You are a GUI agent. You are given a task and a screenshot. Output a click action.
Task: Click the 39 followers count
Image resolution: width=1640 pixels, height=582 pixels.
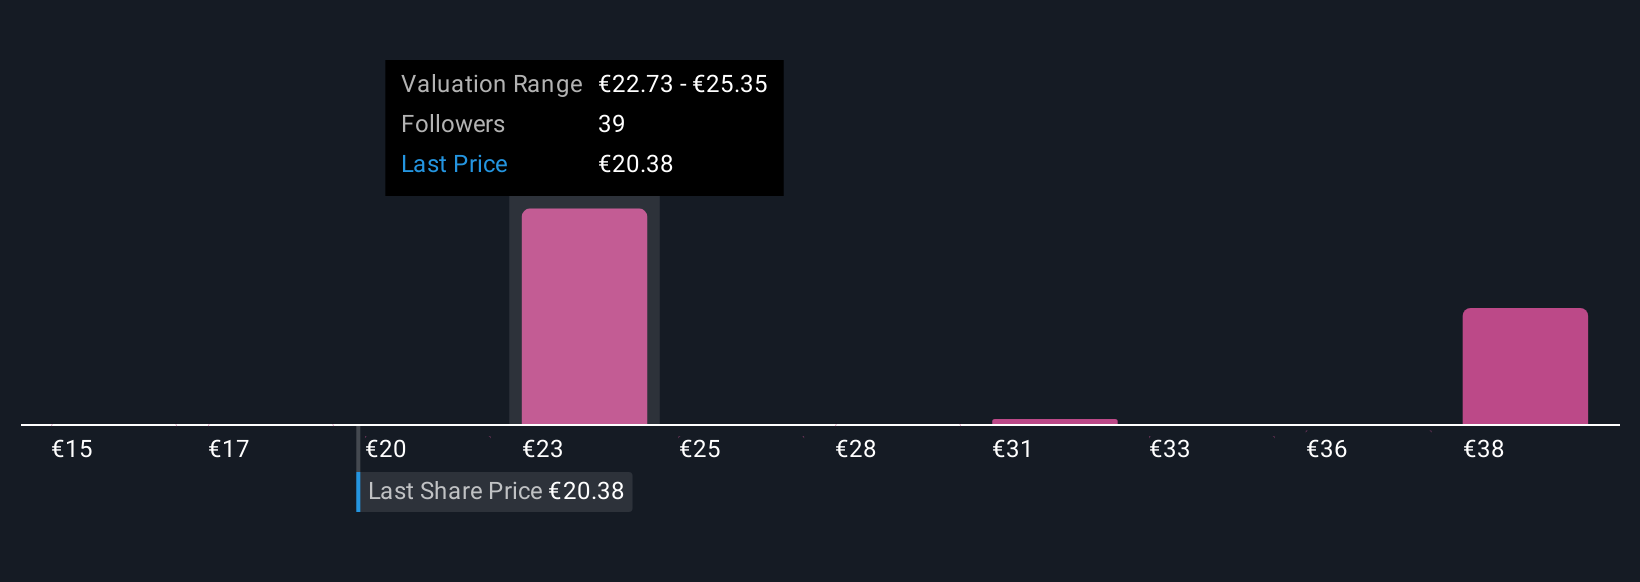click(611, 124)
